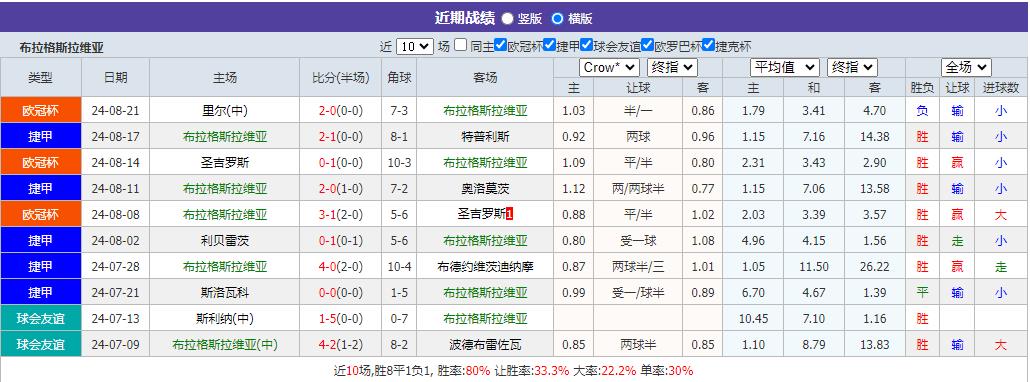The width and height of the screenshot is (1030, 382).
Task: Click handicap cell 受一/球半
Action: click(638, 293)
